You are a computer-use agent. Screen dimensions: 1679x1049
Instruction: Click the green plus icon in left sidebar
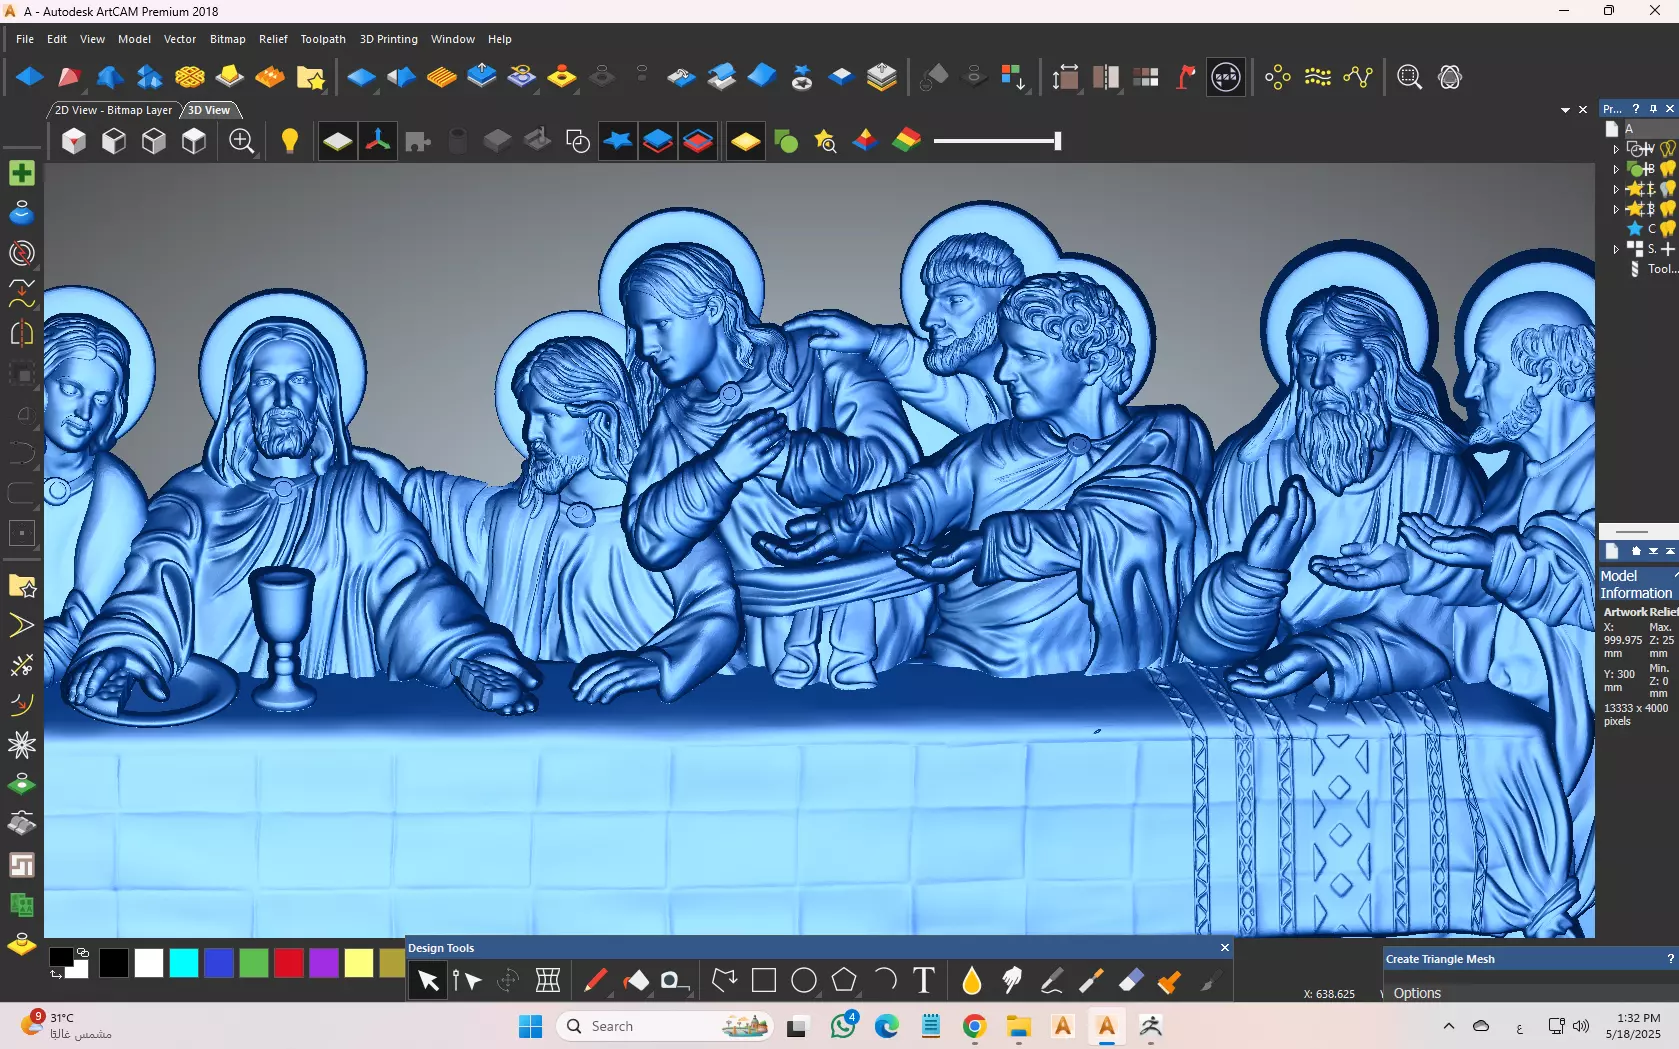(x=21, y=173)
